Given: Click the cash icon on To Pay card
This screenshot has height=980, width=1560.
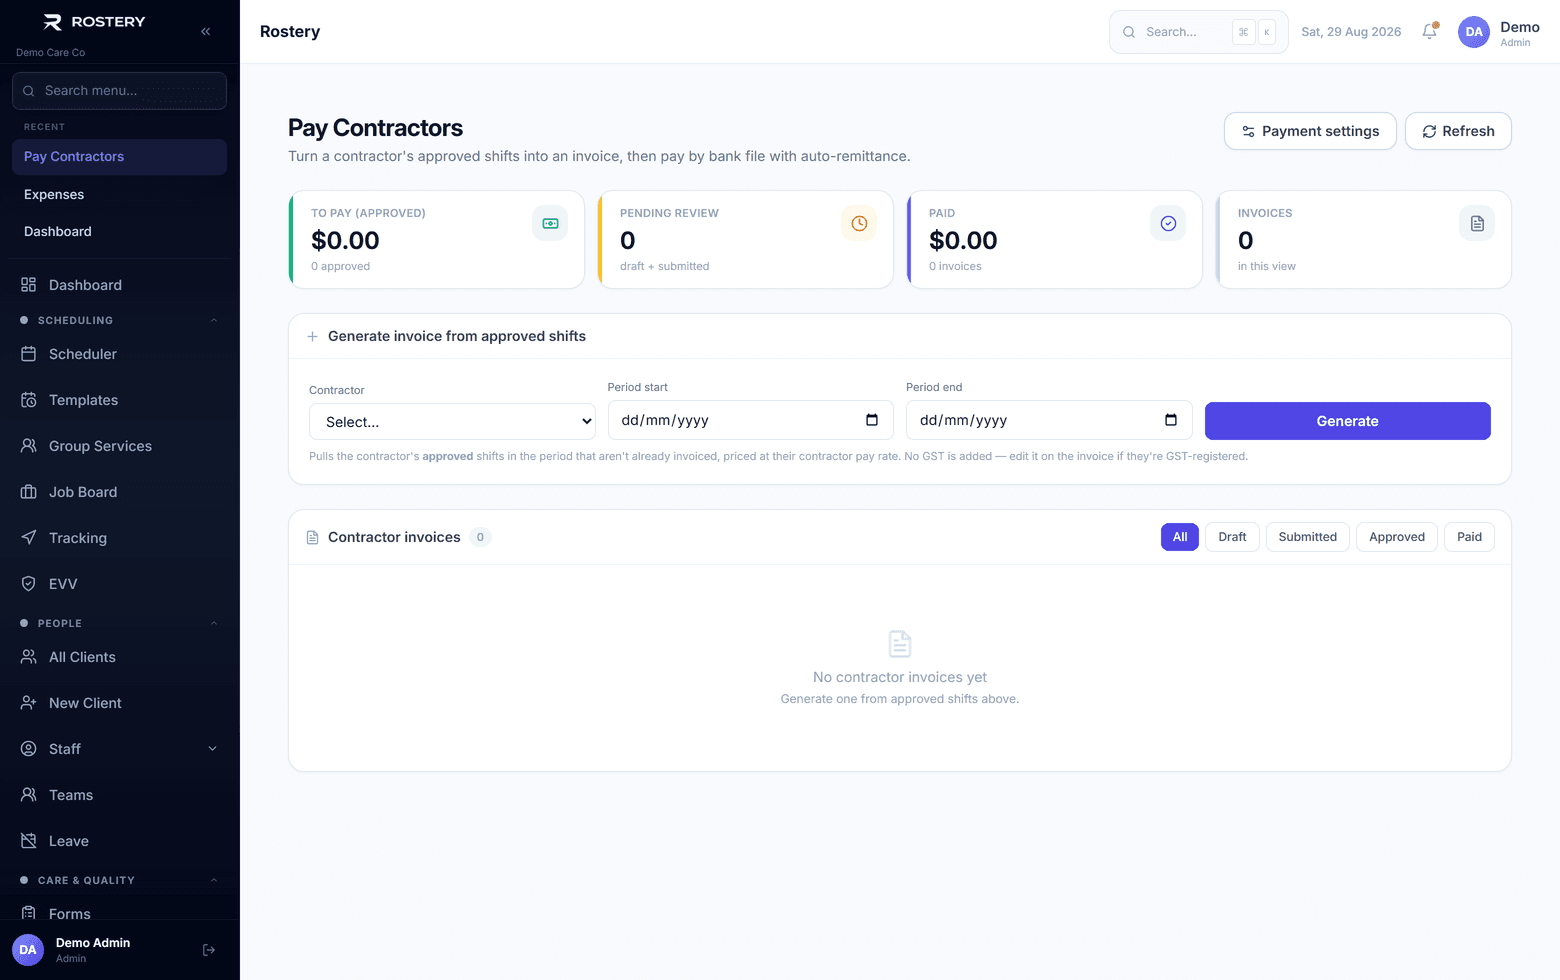Looking at the screenshot, I should click(x=550, y=223).
